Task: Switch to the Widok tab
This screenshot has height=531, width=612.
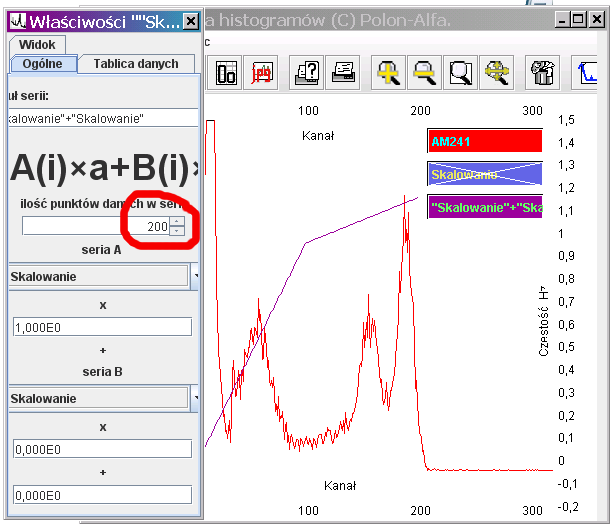Action: 38,45
